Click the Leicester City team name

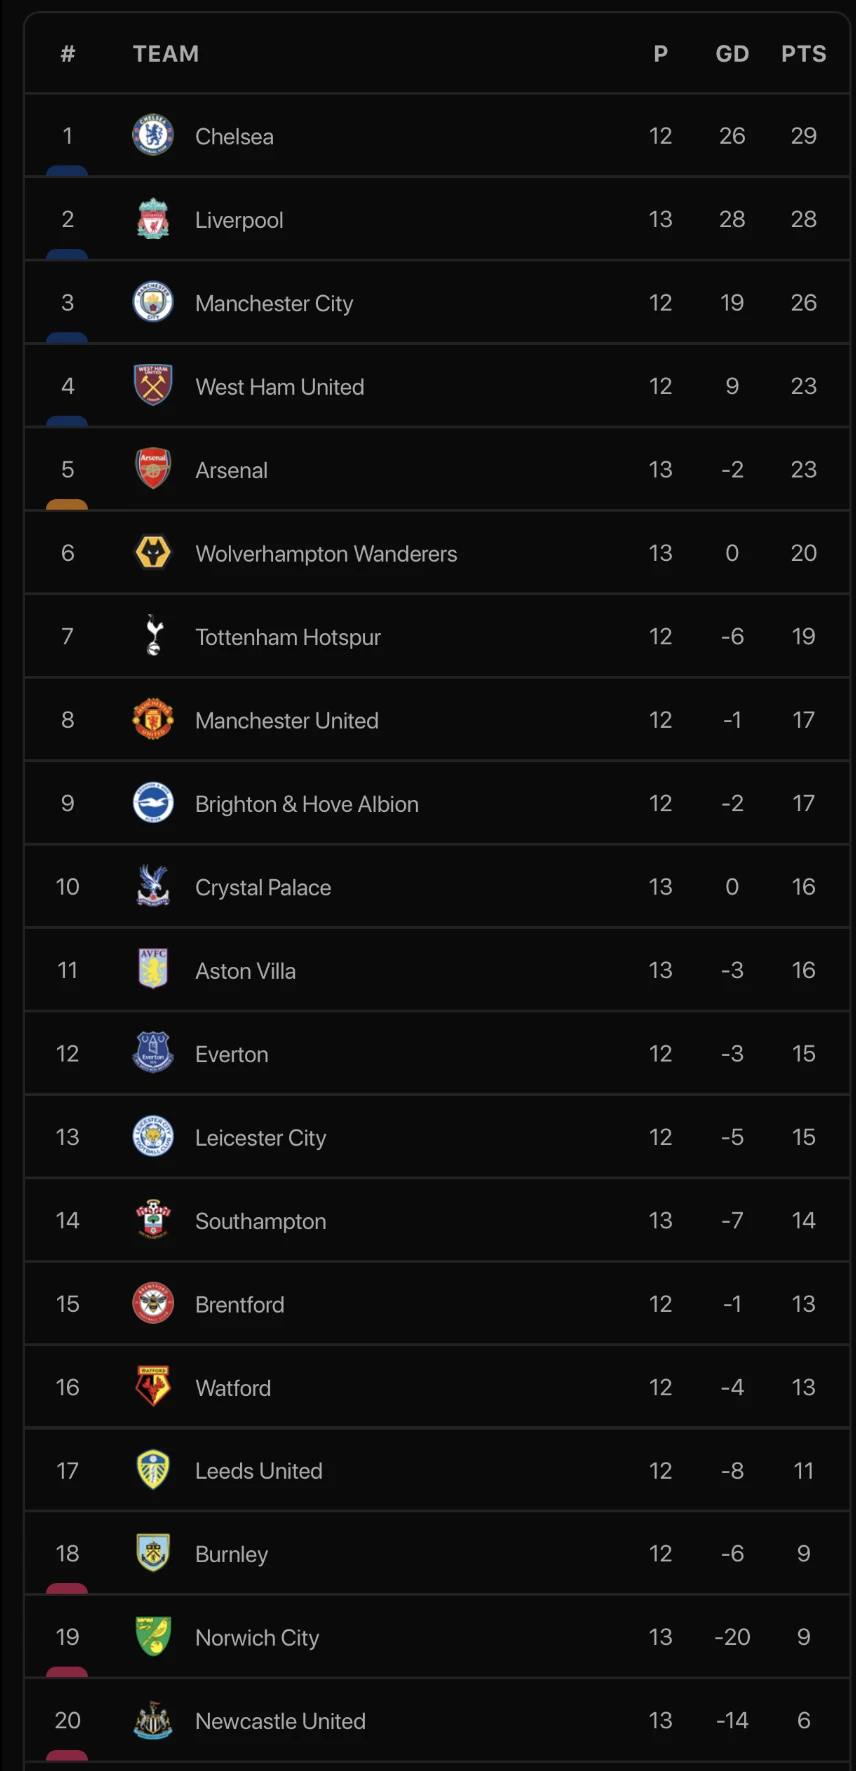click(260, 1138)
